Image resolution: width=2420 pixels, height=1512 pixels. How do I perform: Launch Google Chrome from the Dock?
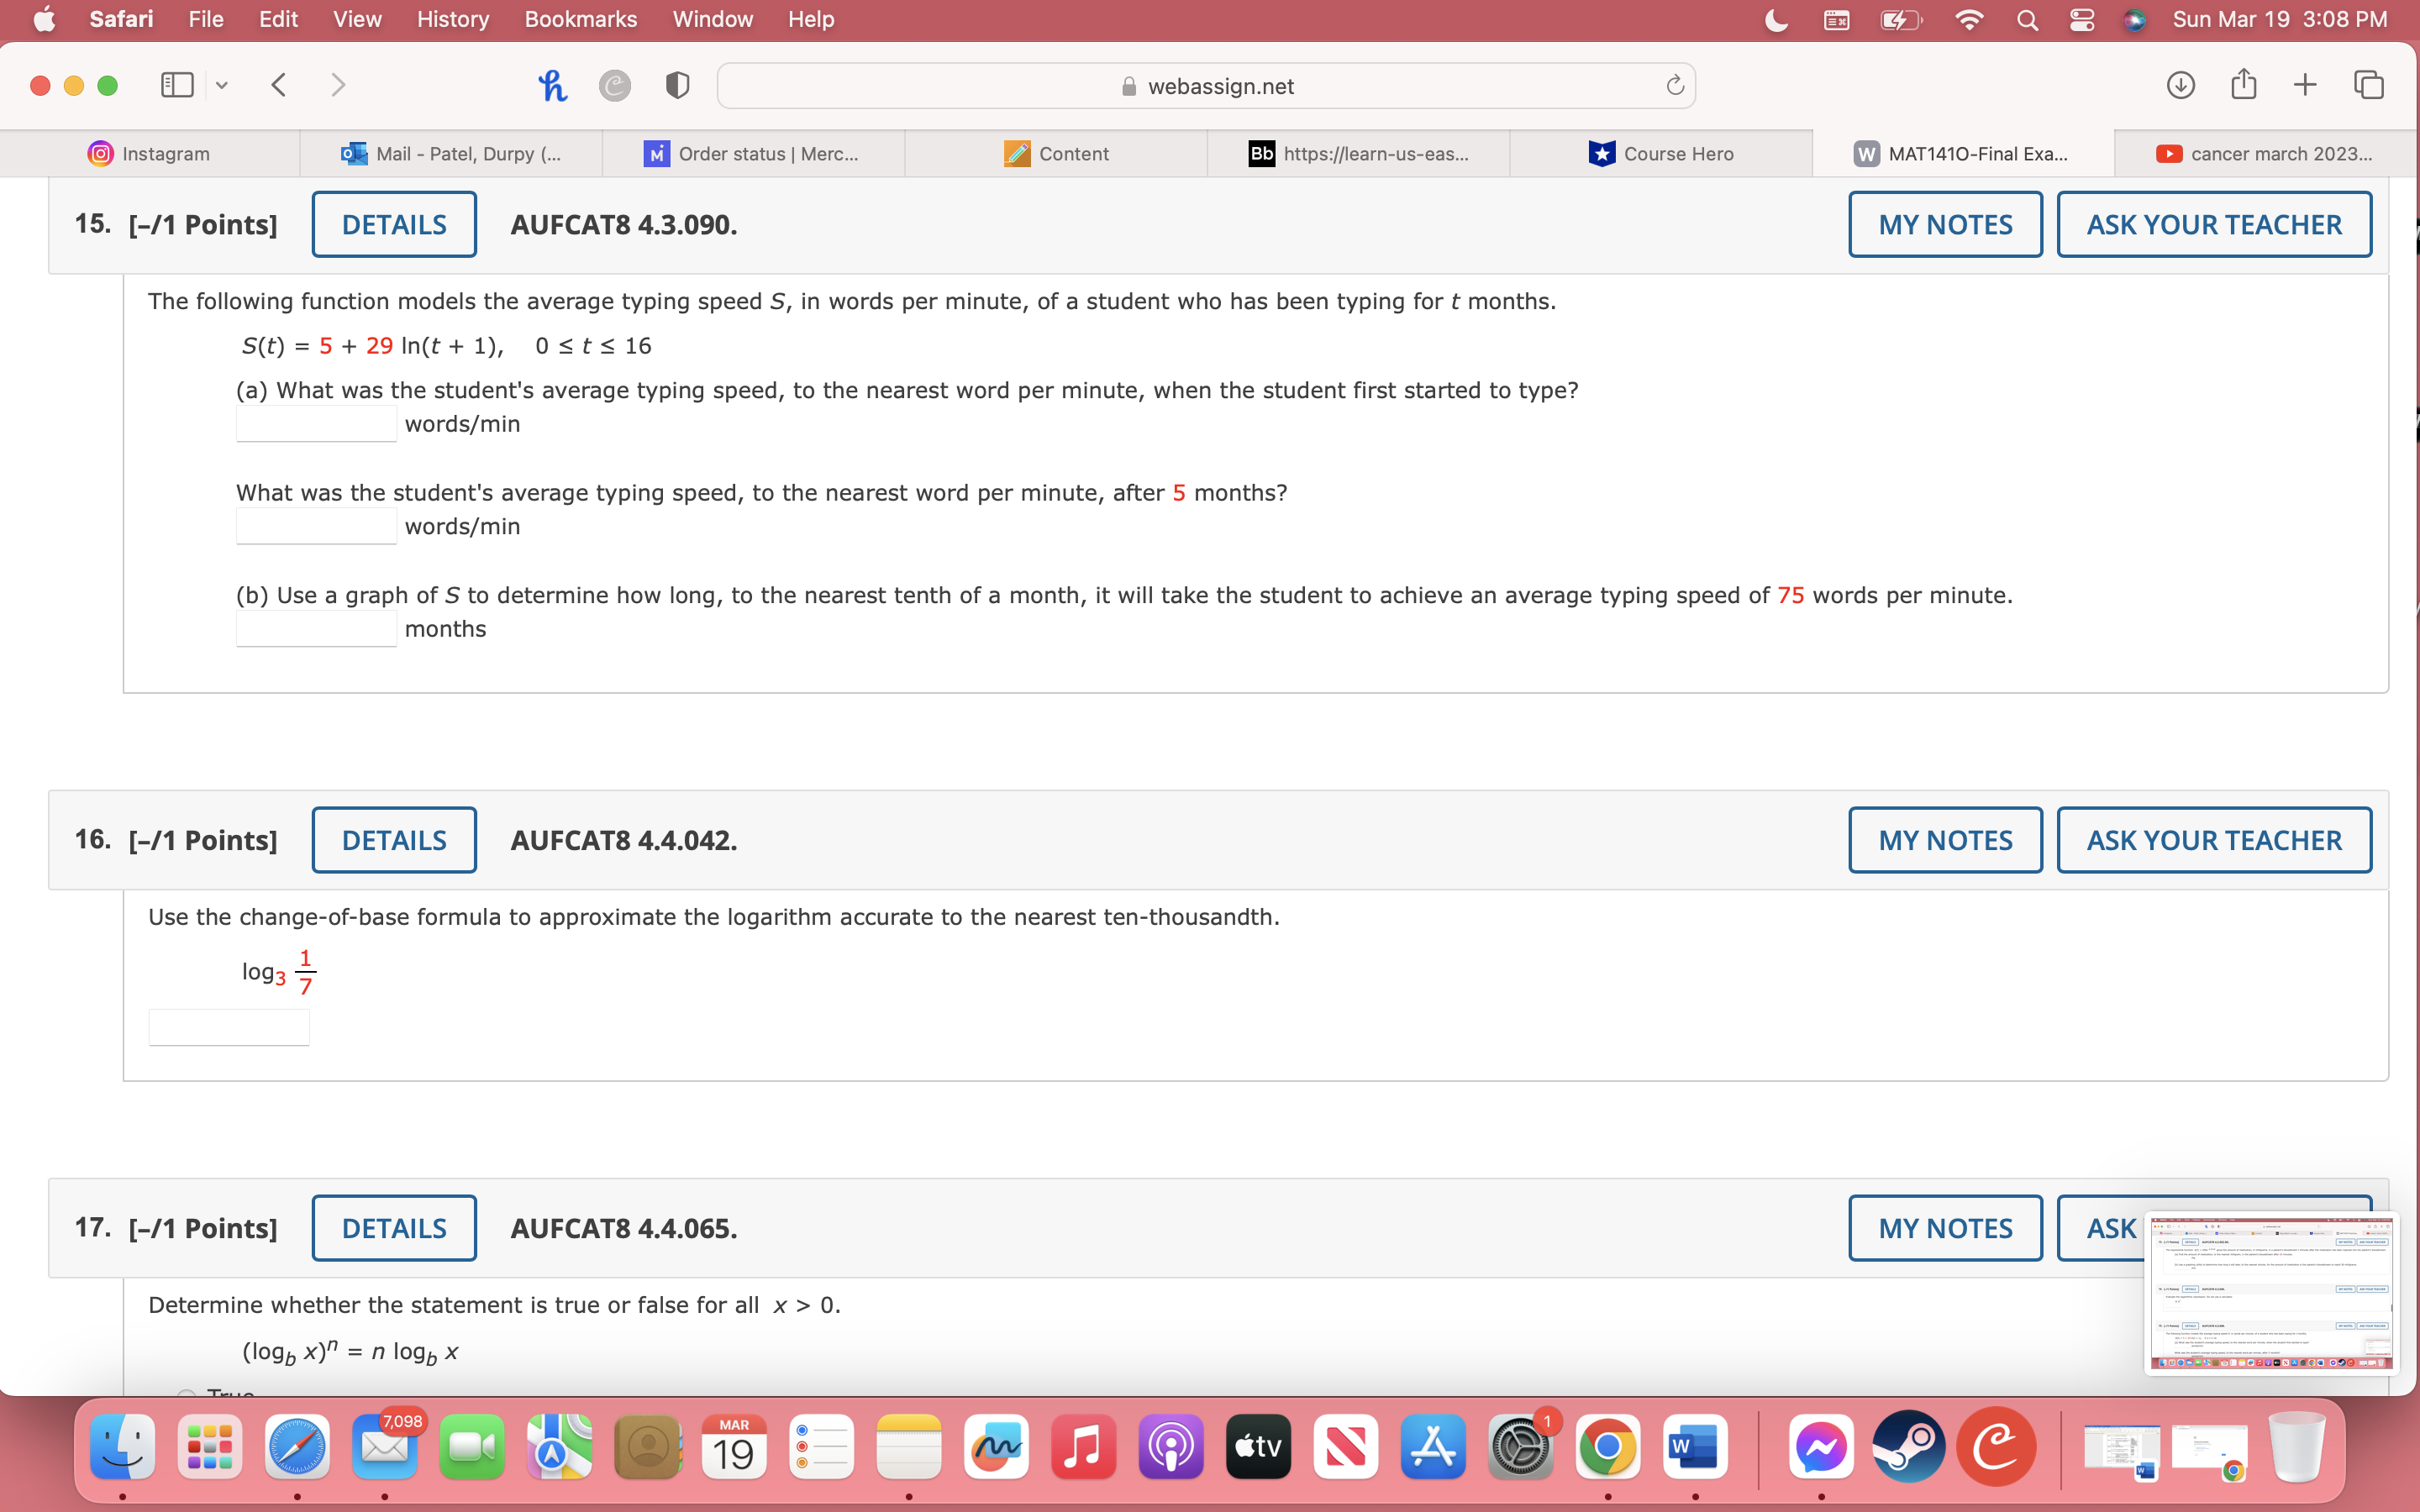[x=1609, y=1446]
